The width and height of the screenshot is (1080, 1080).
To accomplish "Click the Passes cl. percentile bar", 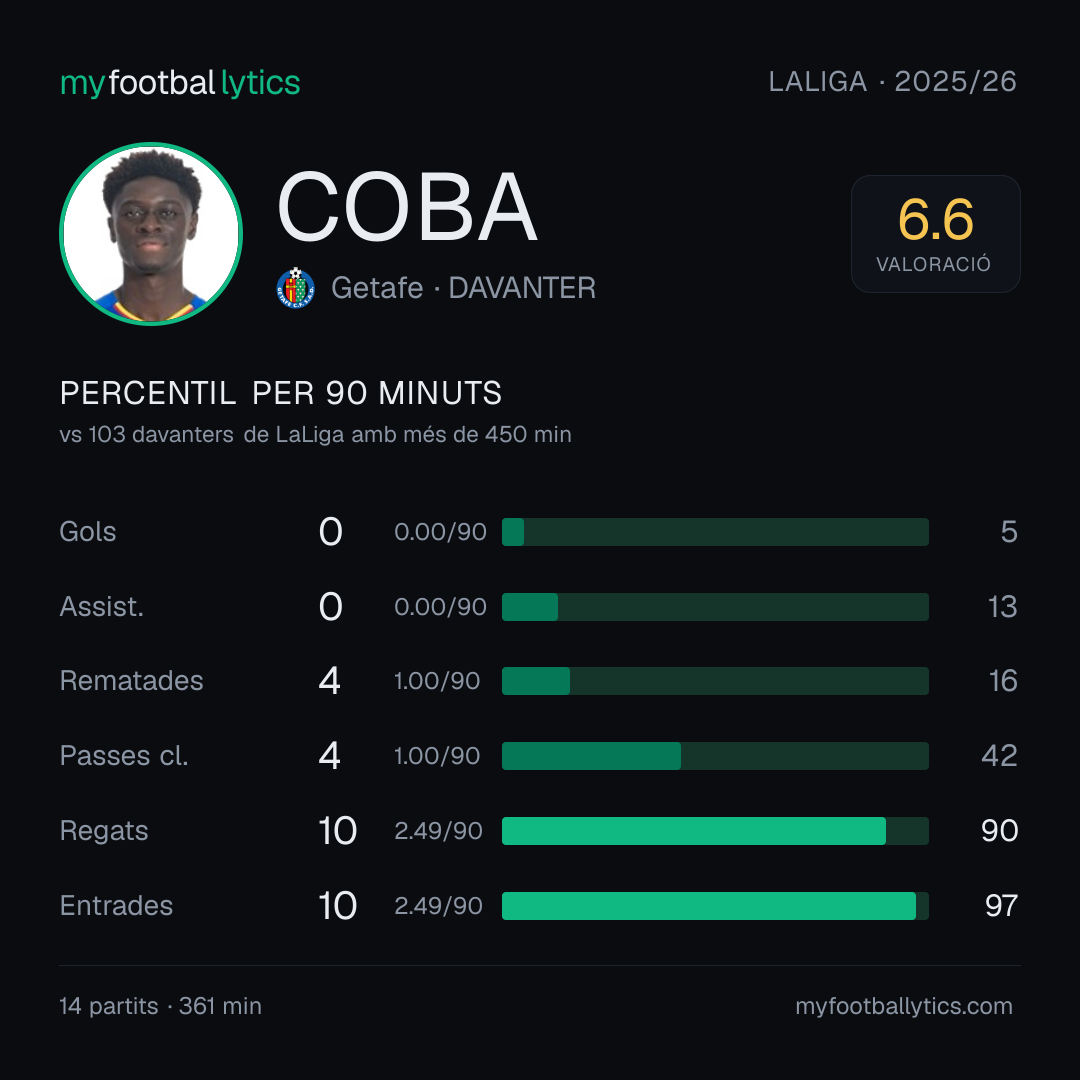I will point(715,756).
